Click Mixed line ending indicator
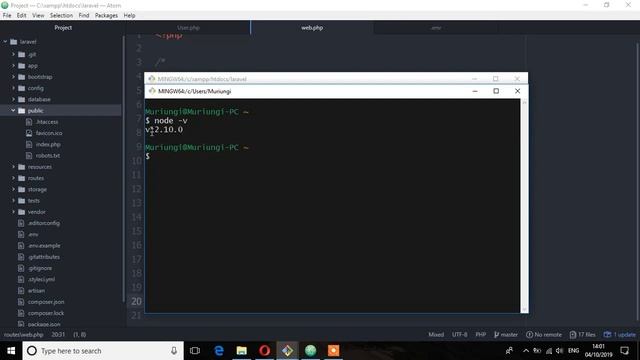The width and height of the screenshot is (640, 360). (x=436, y=335)
